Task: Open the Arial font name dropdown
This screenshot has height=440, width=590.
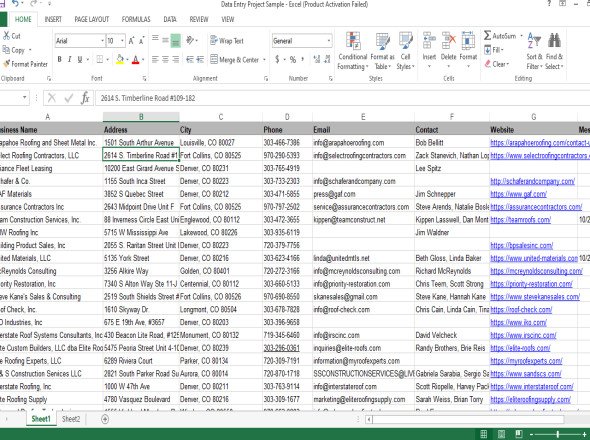Action: 102,41
